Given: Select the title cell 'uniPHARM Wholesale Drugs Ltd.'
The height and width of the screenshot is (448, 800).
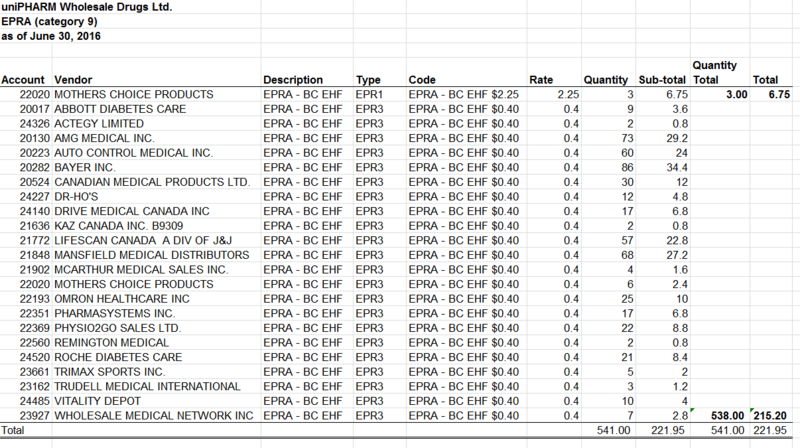Looking at the screenshot, I should 87,7.
